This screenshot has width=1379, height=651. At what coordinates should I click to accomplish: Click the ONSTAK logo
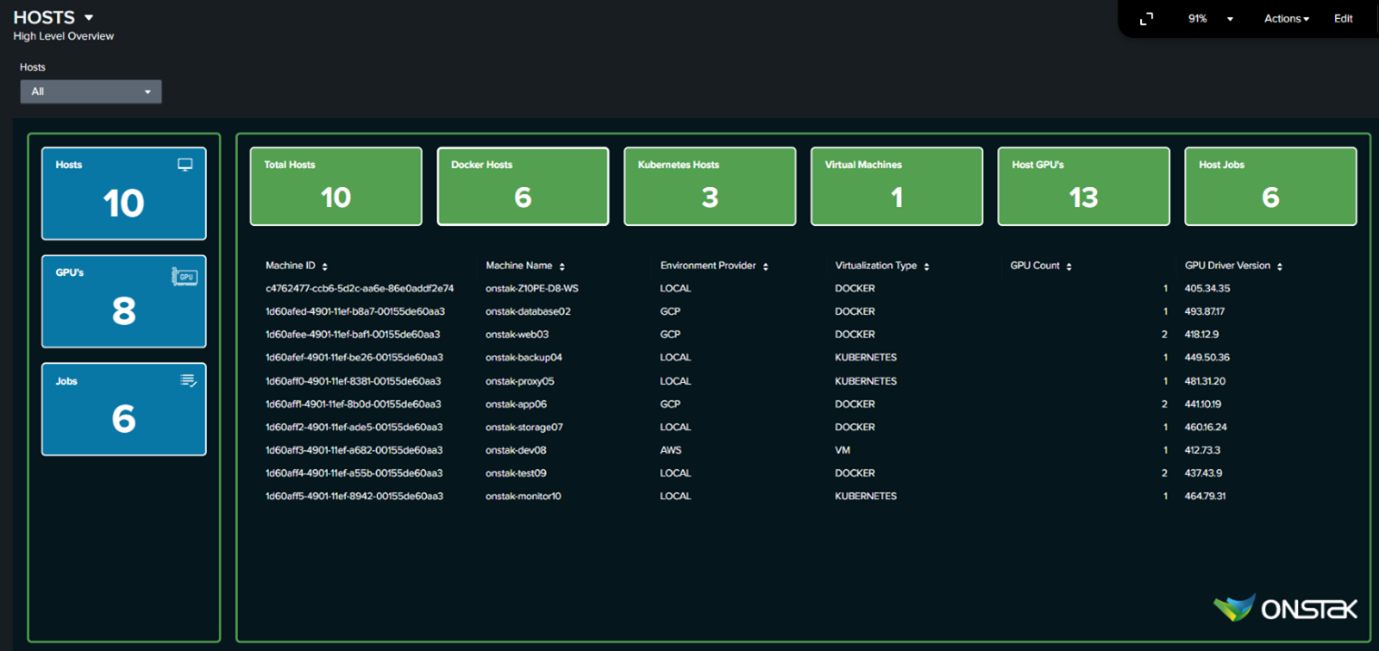pos(1285,608)
